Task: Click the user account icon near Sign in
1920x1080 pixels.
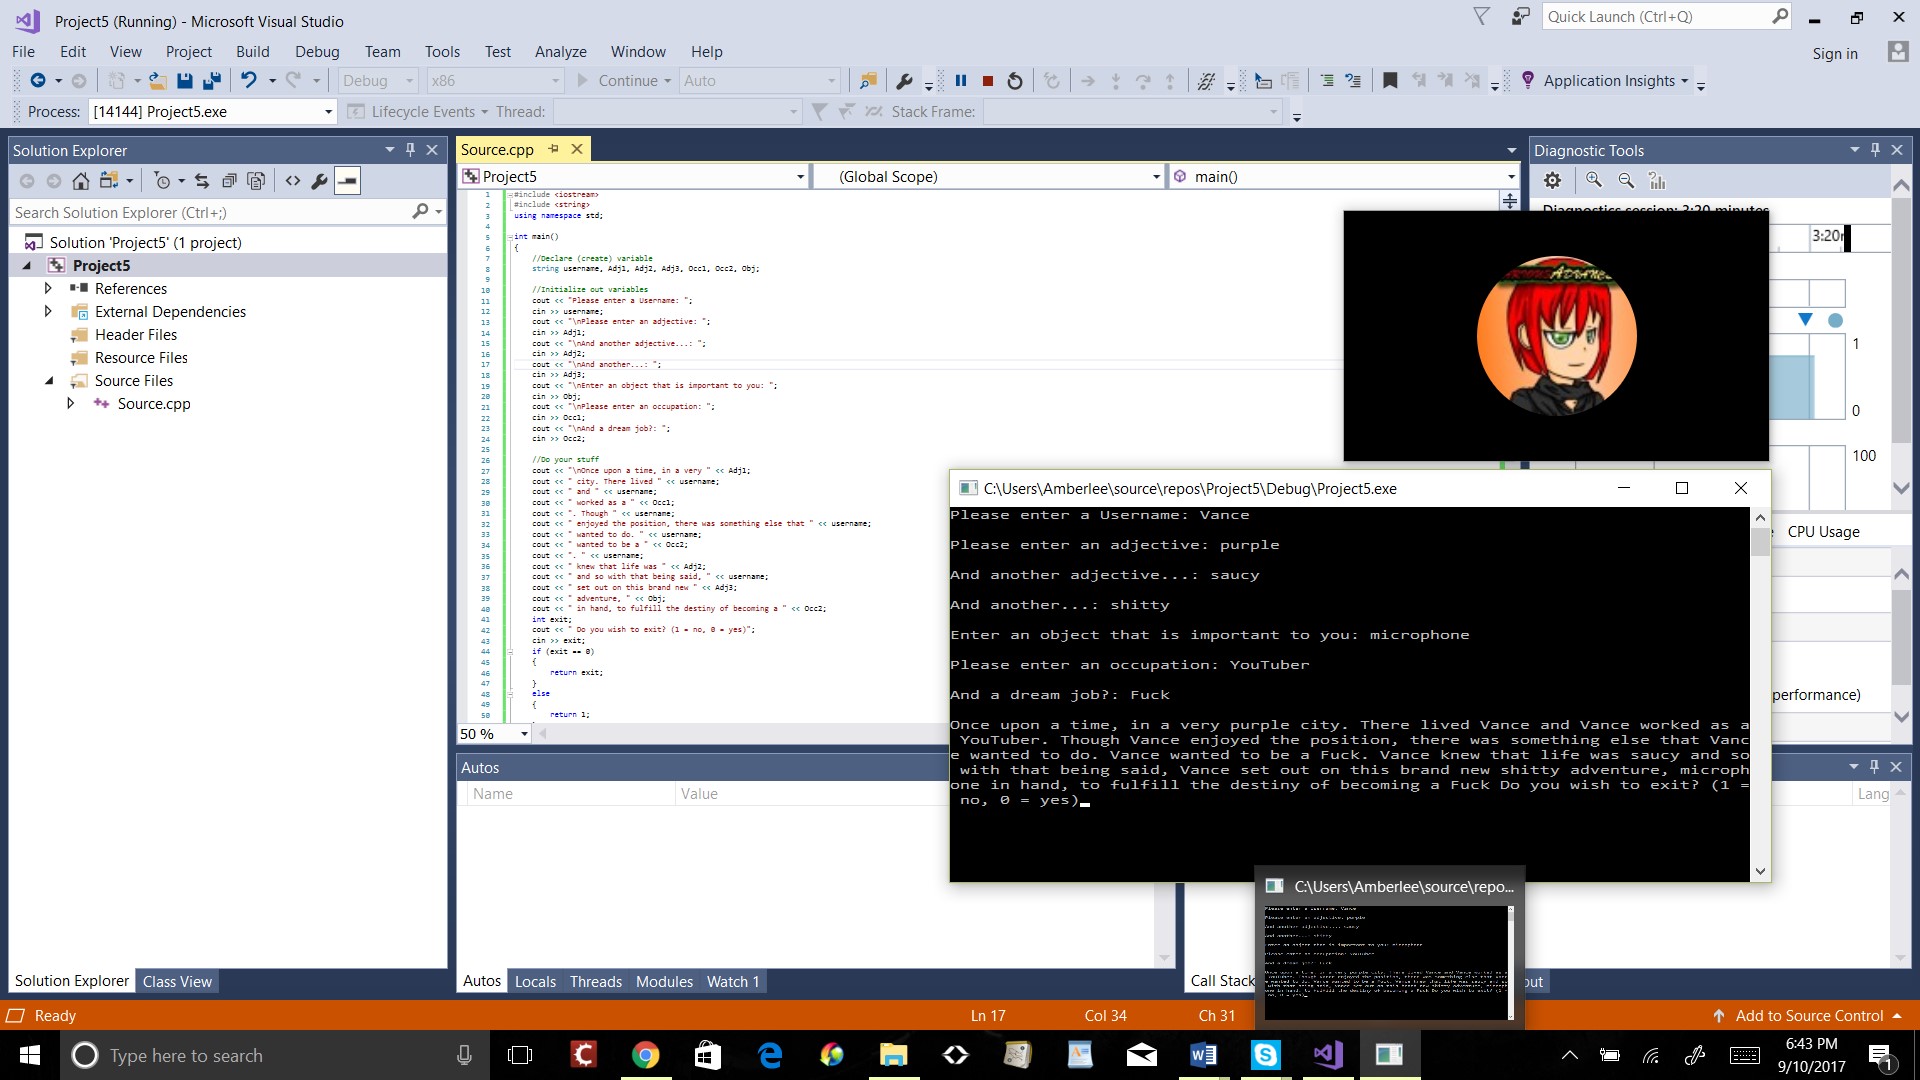Action: click(x=1897, y=52)
